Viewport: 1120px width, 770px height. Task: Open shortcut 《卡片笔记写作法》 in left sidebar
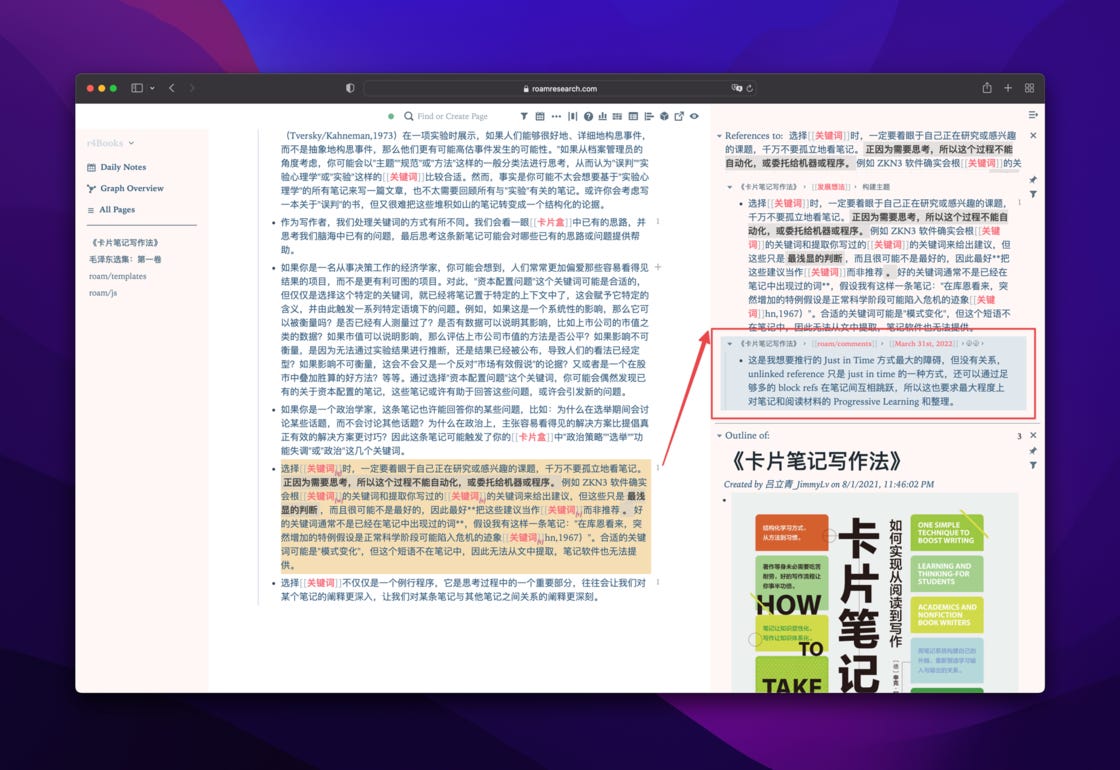tap(124, 243)
